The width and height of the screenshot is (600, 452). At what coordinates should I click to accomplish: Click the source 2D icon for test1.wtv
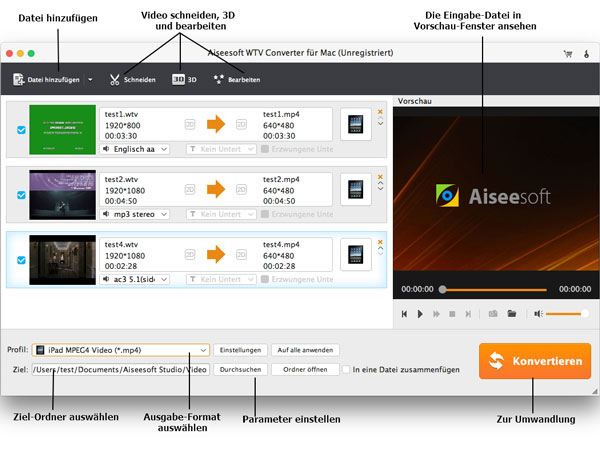click(190, 124)
